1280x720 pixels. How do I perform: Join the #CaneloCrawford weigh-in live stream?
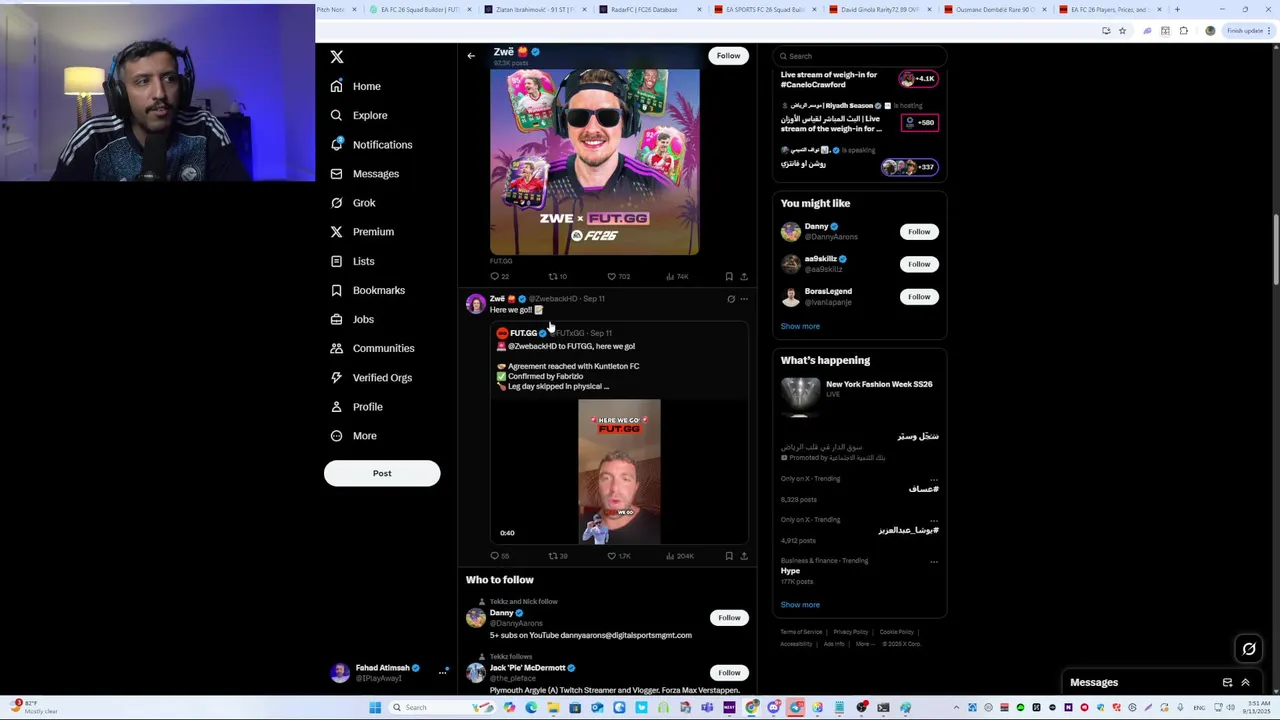859,80
